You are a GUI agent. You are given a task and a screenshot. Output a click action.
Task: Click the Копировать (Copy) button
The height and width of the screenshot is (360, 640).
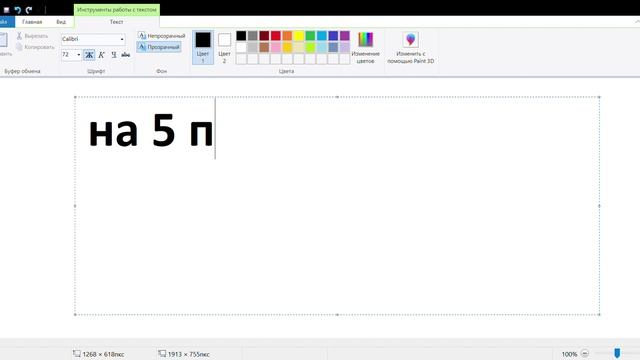click(x=35, y=47)
